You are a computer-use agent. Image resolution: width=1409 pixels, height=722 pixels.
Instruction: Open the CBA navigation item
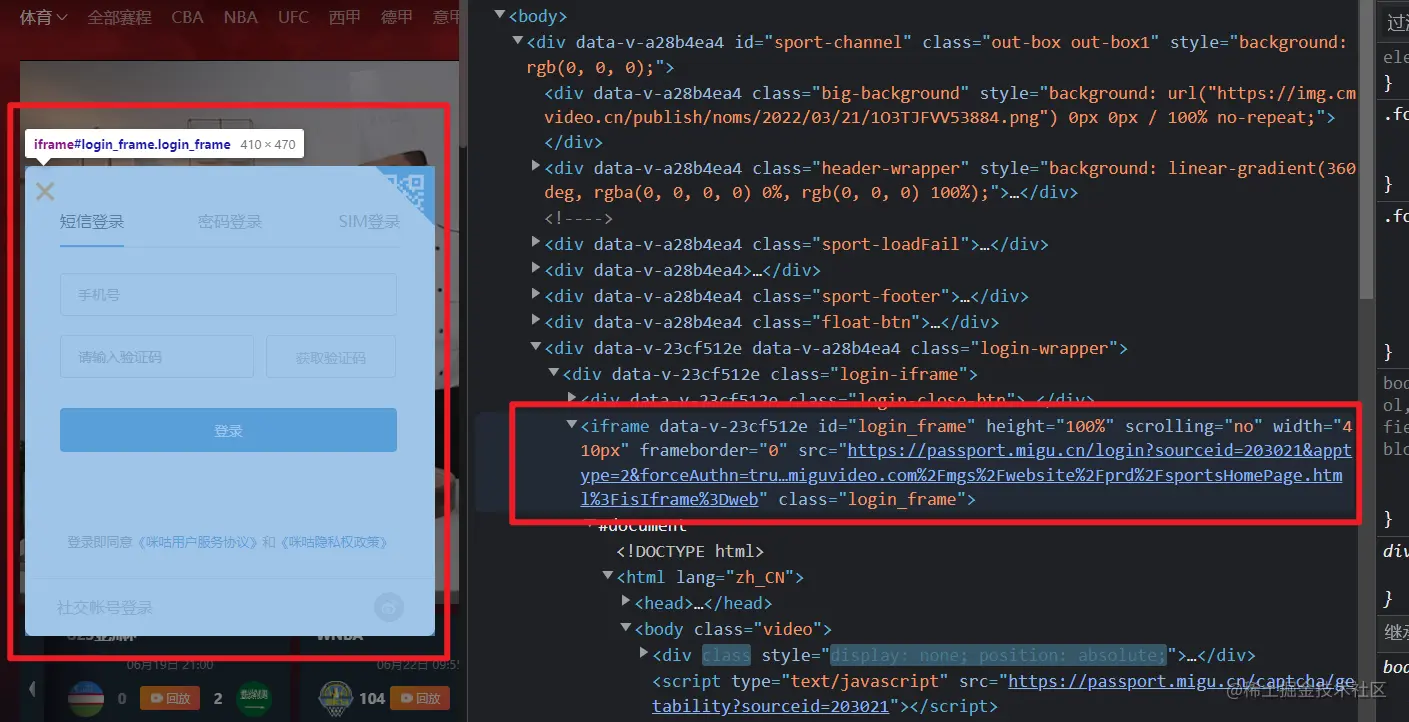click(x=187, y=17)
